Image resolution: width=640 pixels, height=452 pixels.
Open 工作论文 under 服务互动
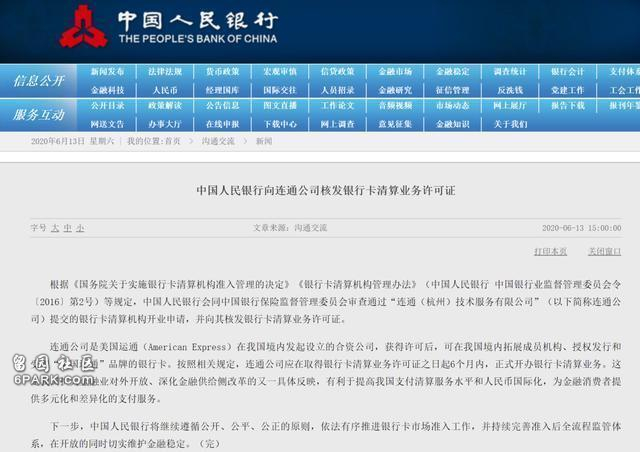tap(338, 106)
